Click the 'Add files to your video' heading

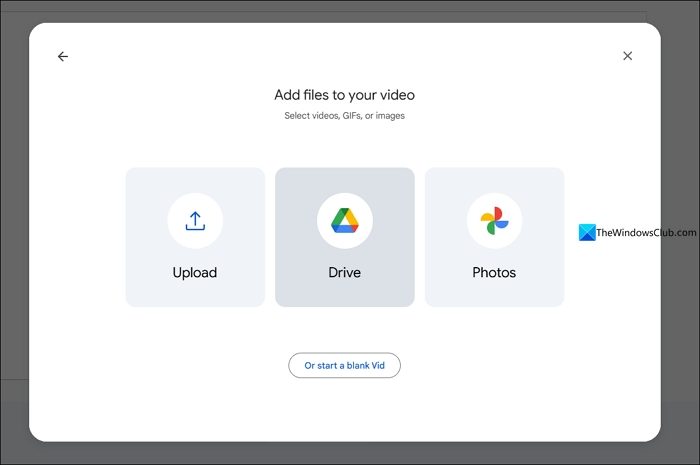(344, 95)
